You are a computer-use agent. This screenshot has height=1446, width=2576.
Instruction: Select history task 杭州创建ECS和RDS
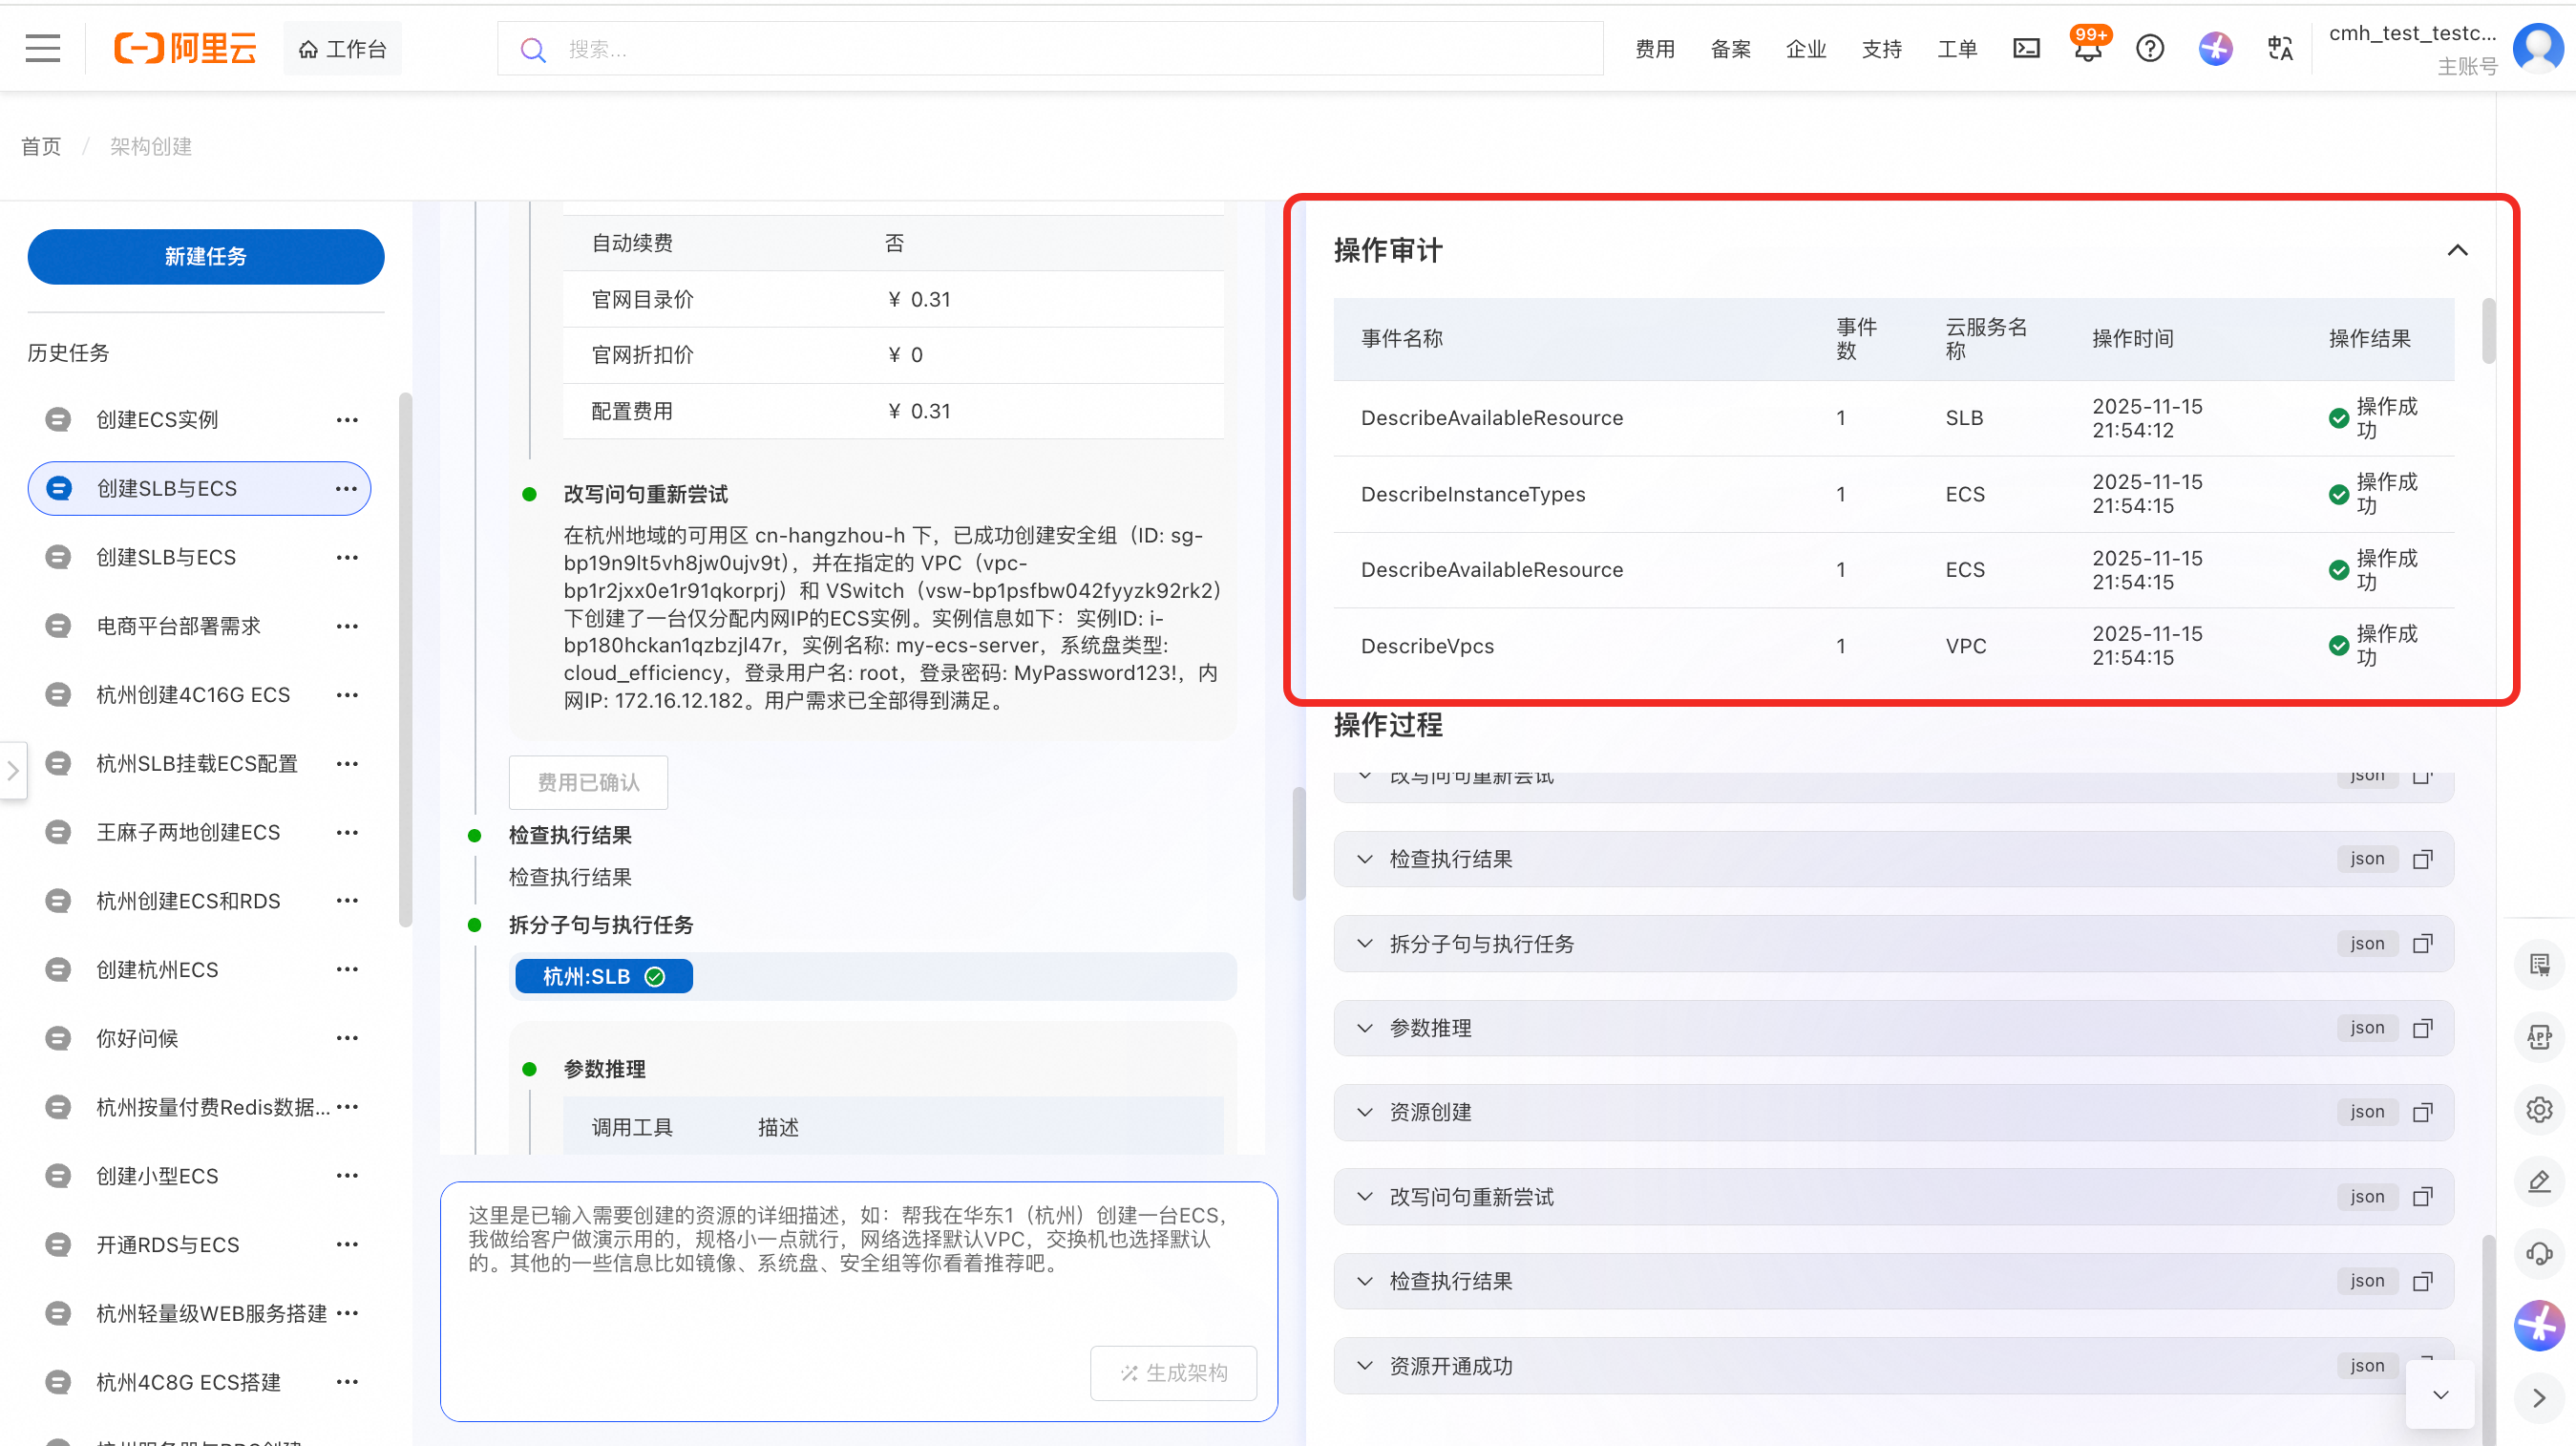coord(188,901)
